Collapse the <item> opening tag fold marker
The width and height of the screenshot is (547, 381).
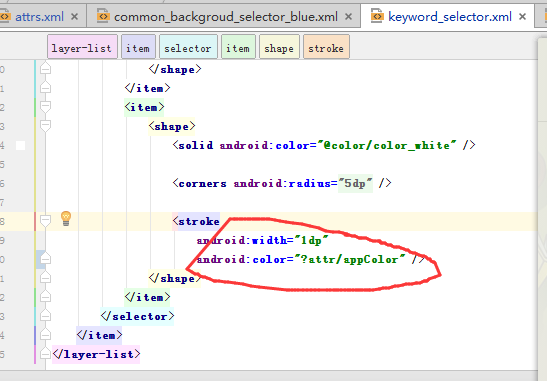click(x=45, y=107)
